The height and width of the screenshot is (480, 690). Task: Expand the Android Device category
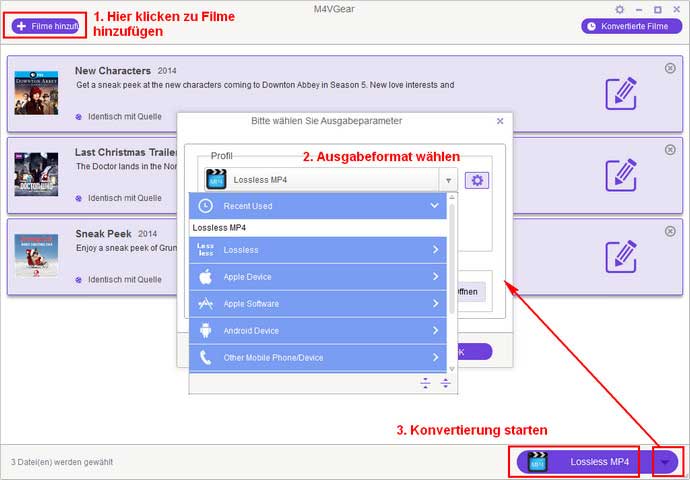(318, 330)
